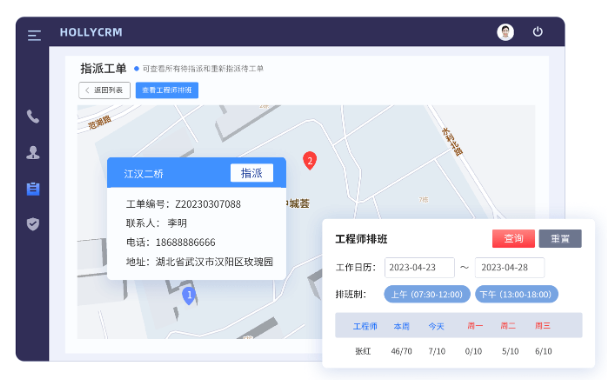Open the shield checkmark sidebar icon
This screenshot has width=607, height=380.
click(x=33, y=224)
